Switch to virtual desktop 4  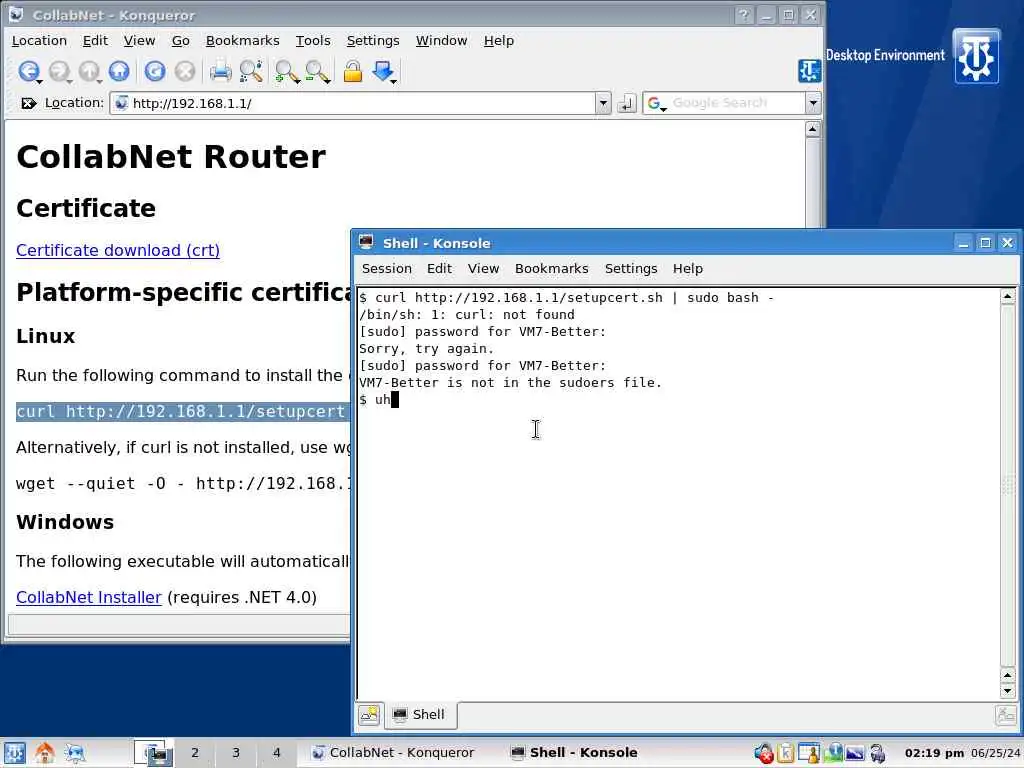(276, 752)
